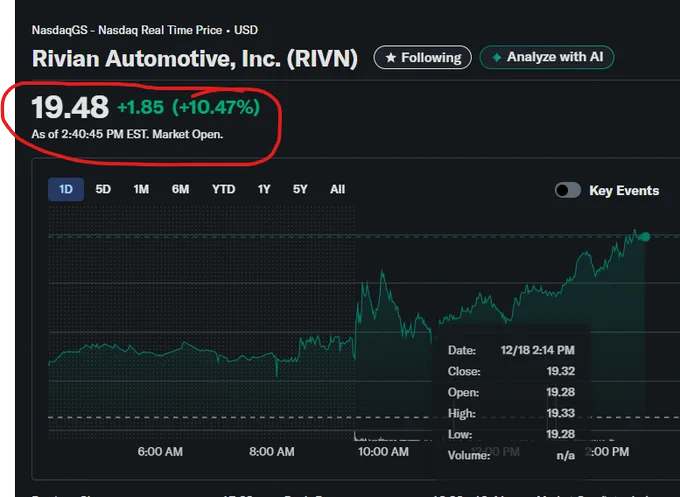680x497 pixels.
Task: Switch chart to 1M range
Action: (141, 190)
